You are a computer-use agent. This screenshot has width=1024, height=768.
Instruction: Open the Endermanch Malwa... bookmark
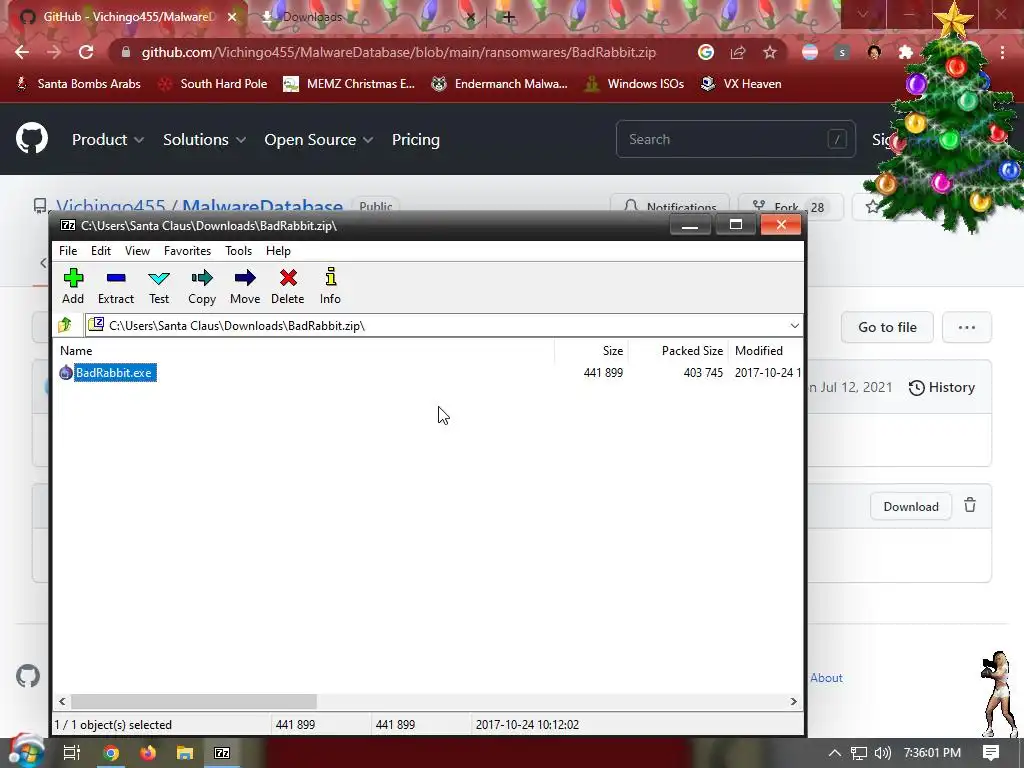(499, 84)
